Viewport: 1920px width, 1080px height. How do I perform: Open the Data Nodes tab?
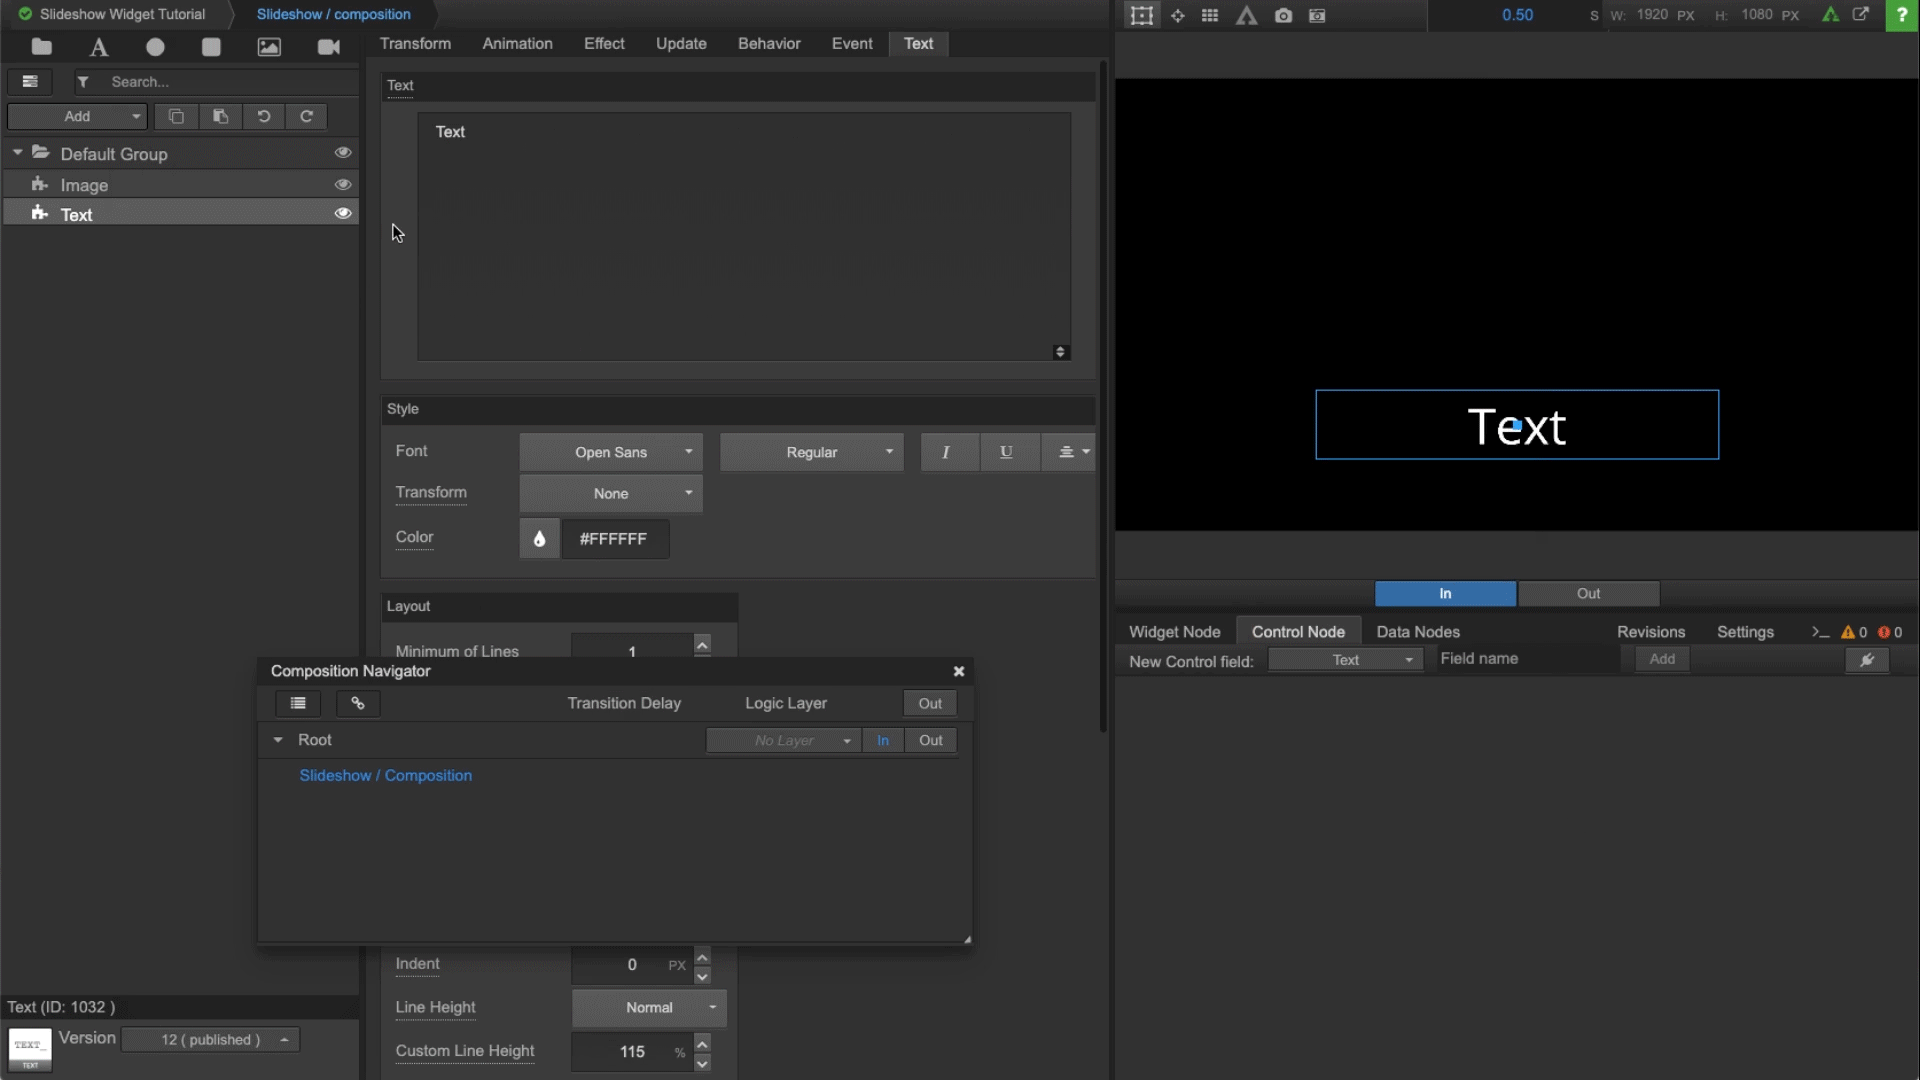[x=1419, y=631]
